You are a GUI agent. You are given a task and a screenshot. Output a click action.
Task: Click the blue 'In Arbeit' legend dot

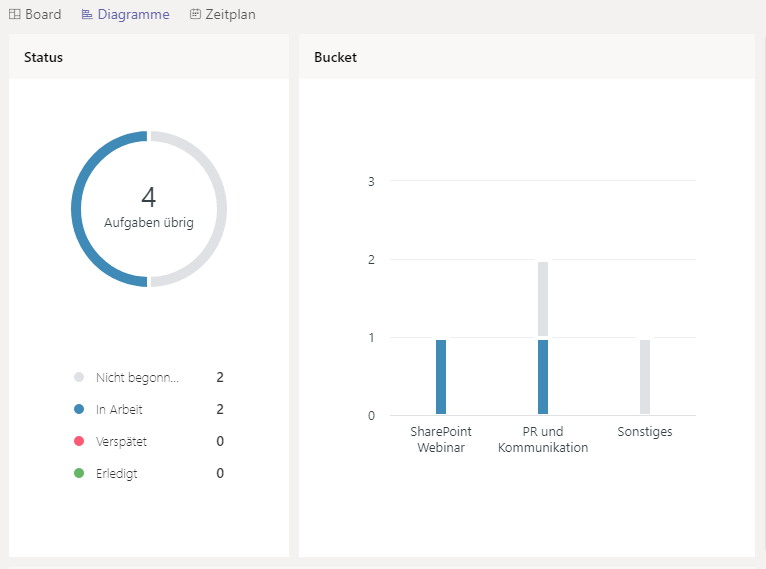tap(79, 409)
